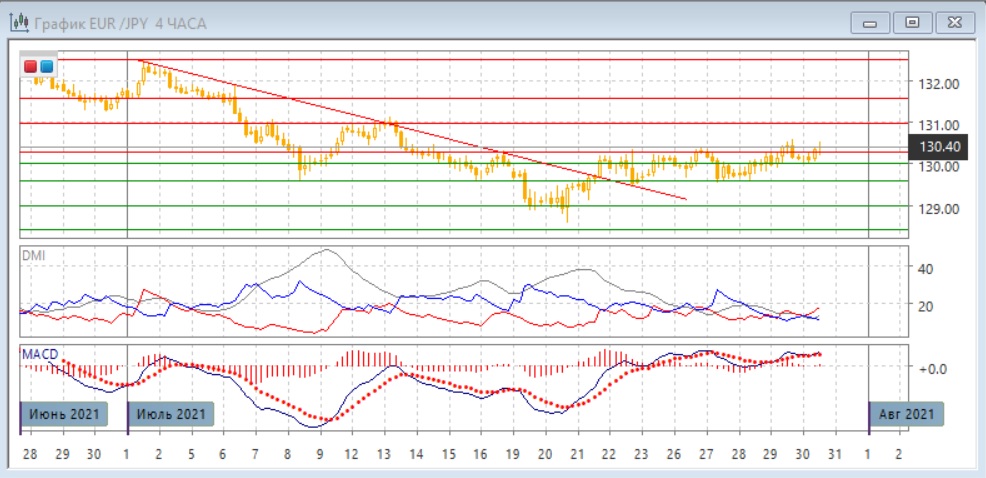Screen dimensions: 986x478
Task: Maximize the EUR/JPY chart window
Action: pyautogui.click(x=911, y=22)
